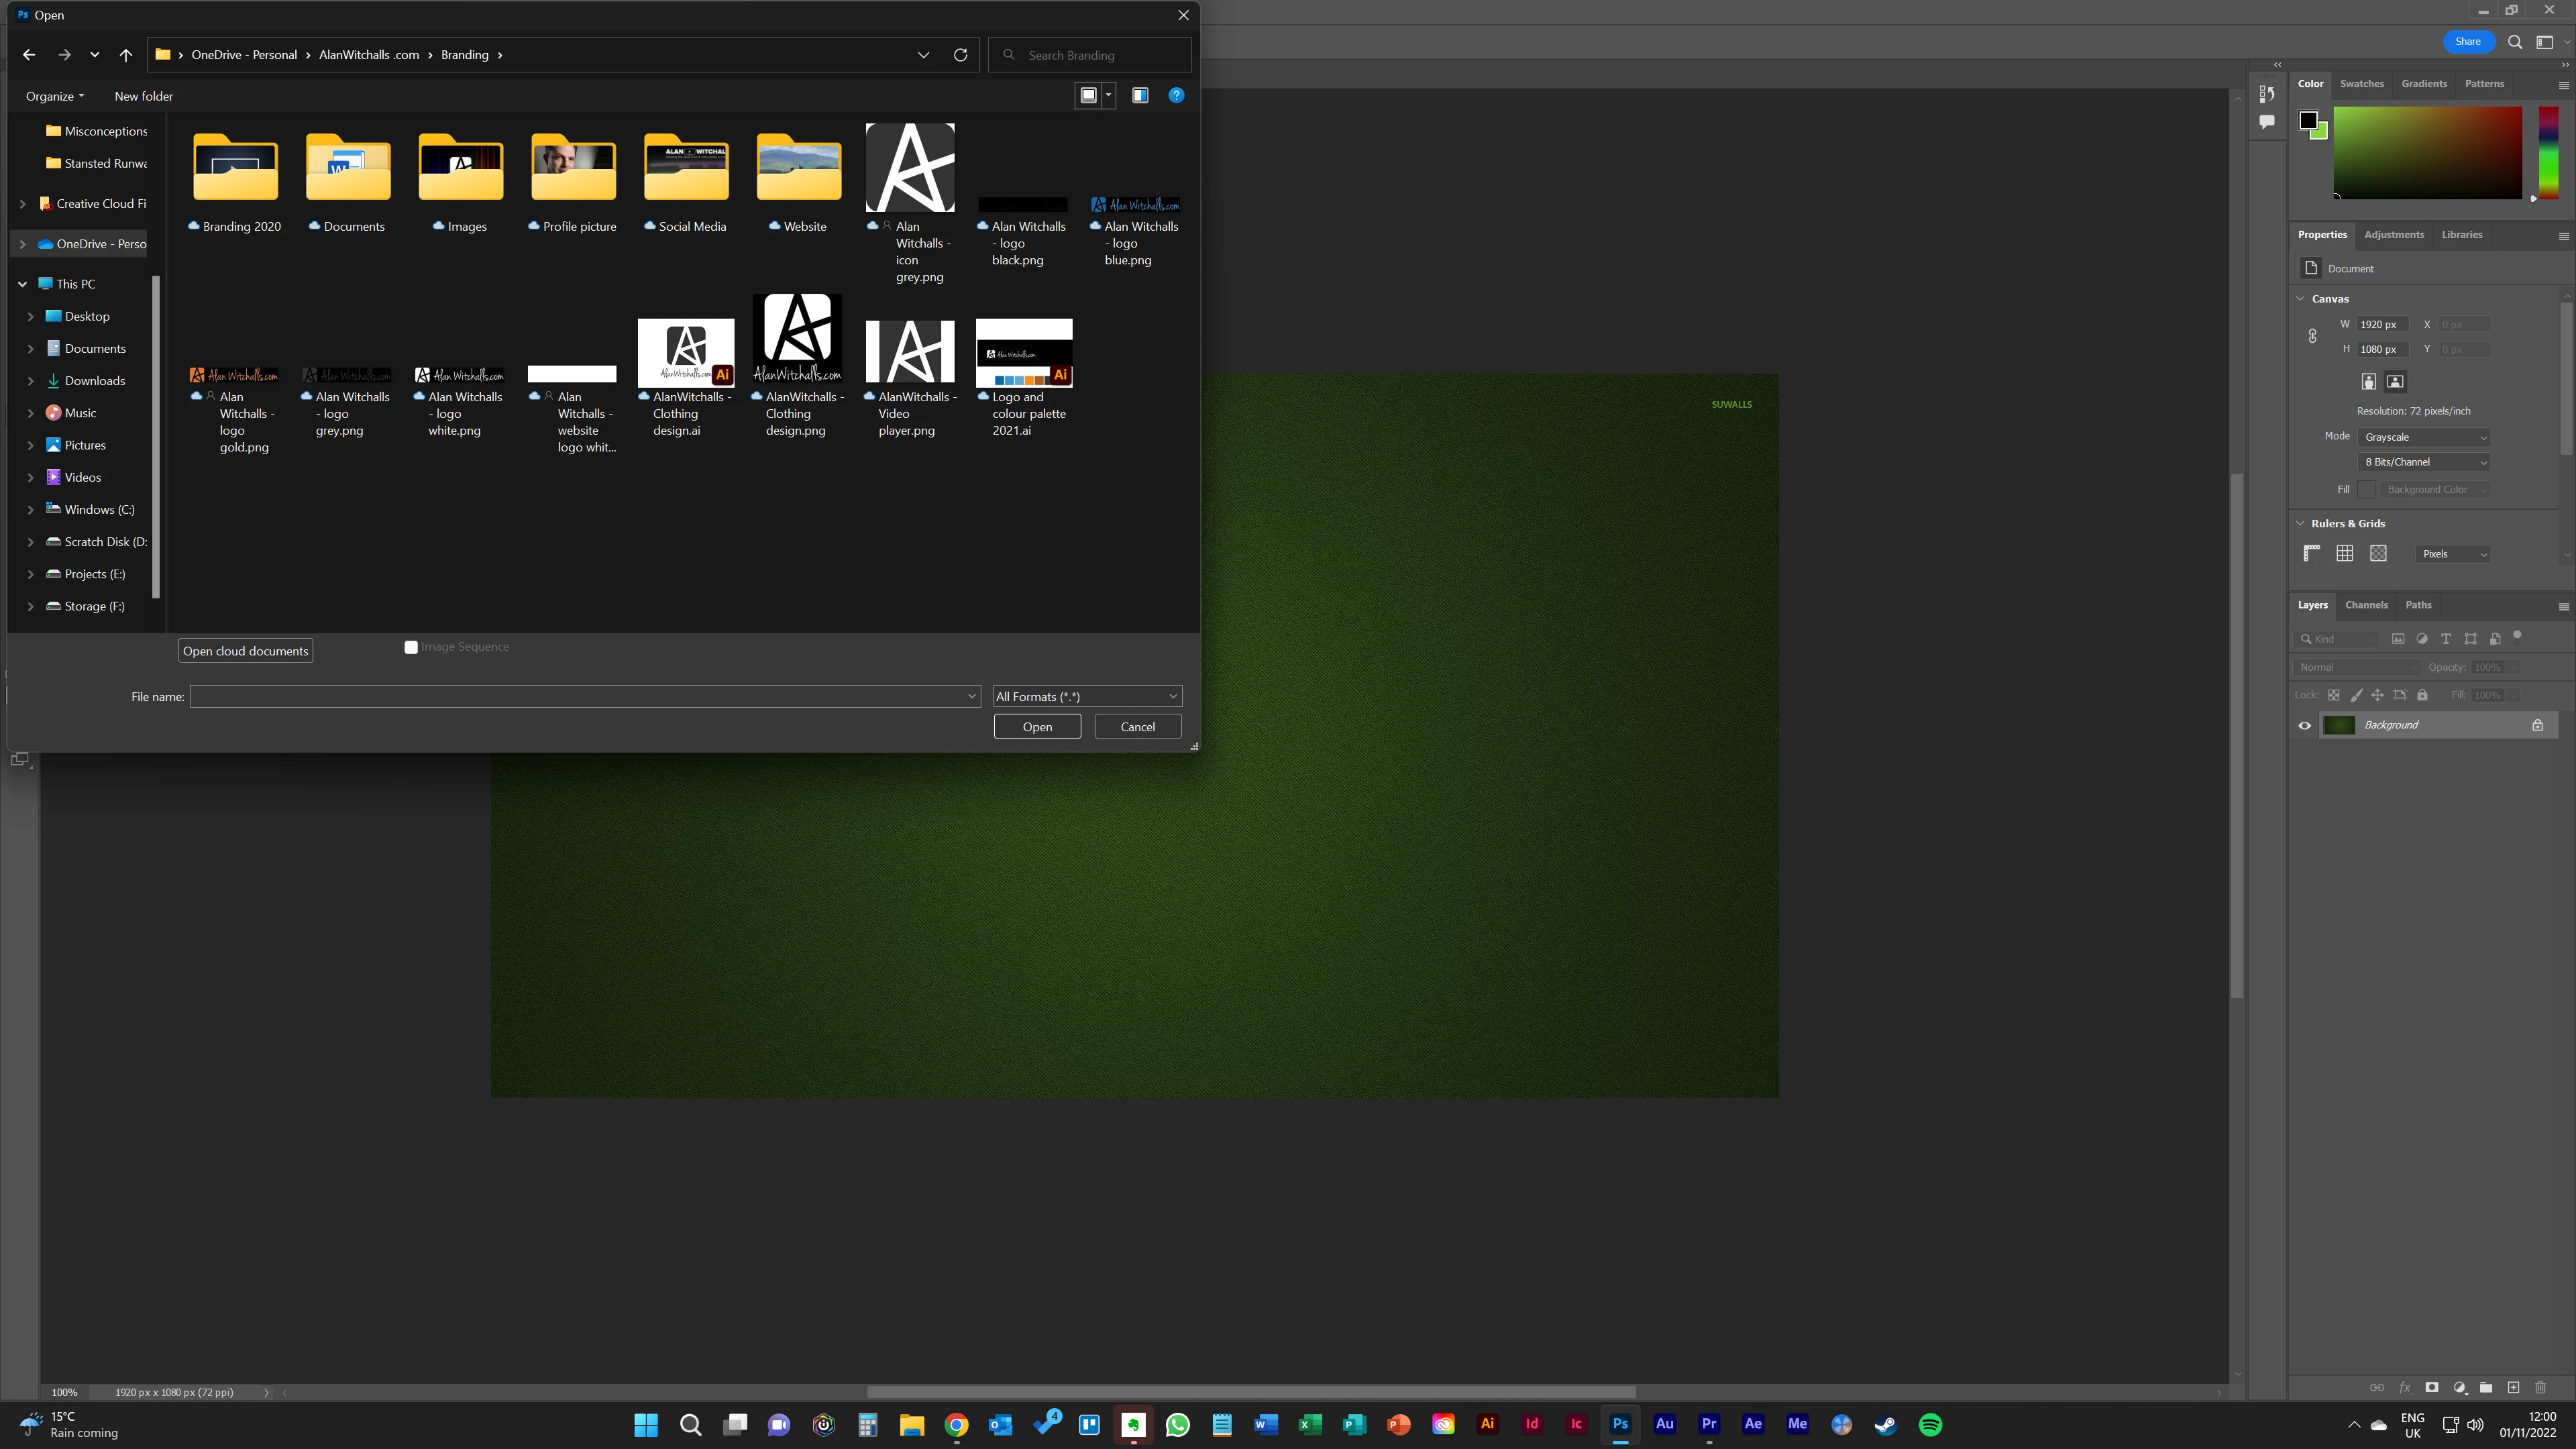The width and height of the screenshot is (2576, 1449).
Task: Click the delete layer trash icon
Action: 2540,1387
